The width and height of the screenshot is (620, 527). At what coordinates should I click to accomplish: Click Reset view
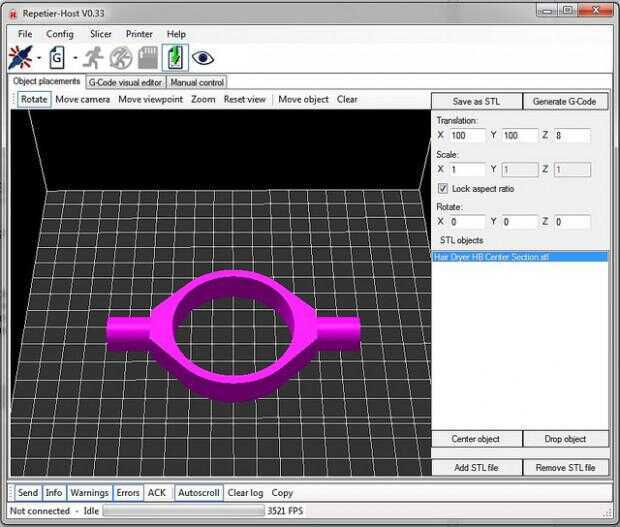245,99
